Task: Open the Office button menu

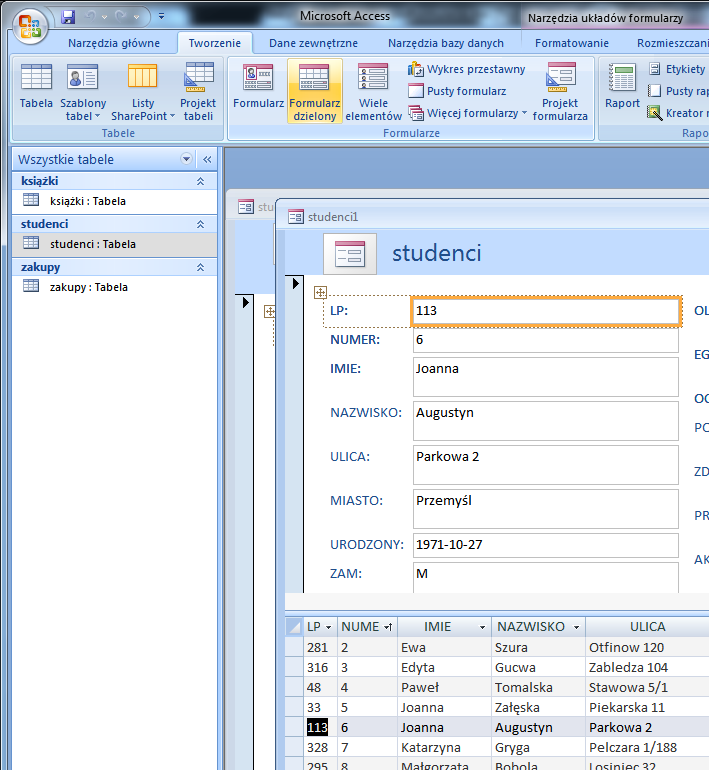Action: tap(30, 26)
